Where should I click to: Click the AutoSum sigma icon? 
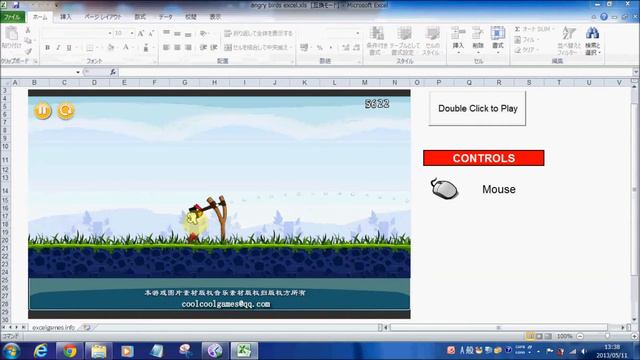tap(517, 29)
